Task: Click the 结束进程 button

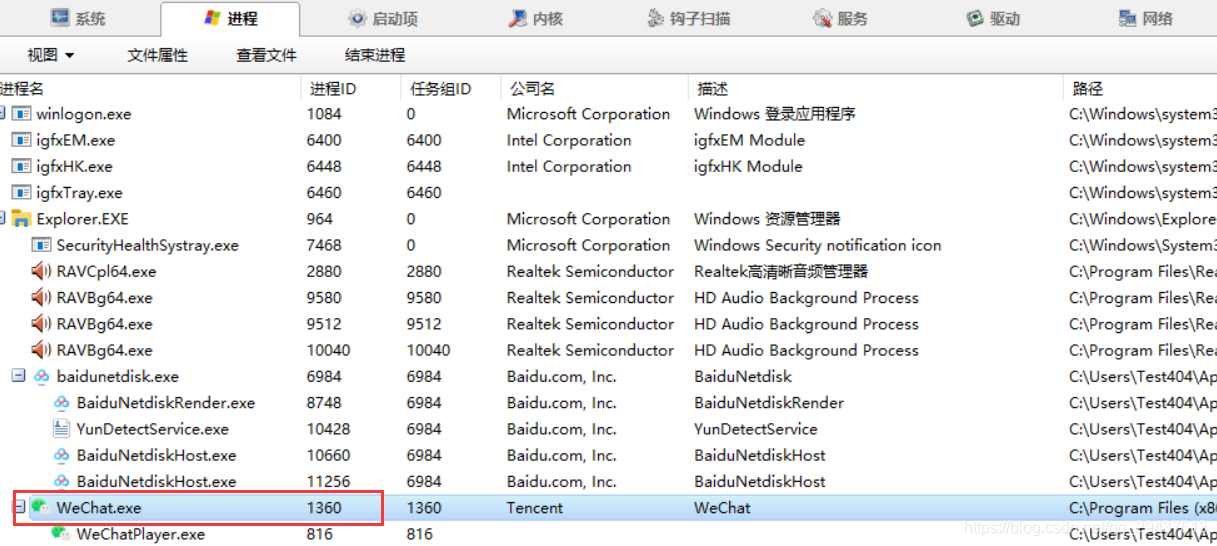Action: click(375, 55)
